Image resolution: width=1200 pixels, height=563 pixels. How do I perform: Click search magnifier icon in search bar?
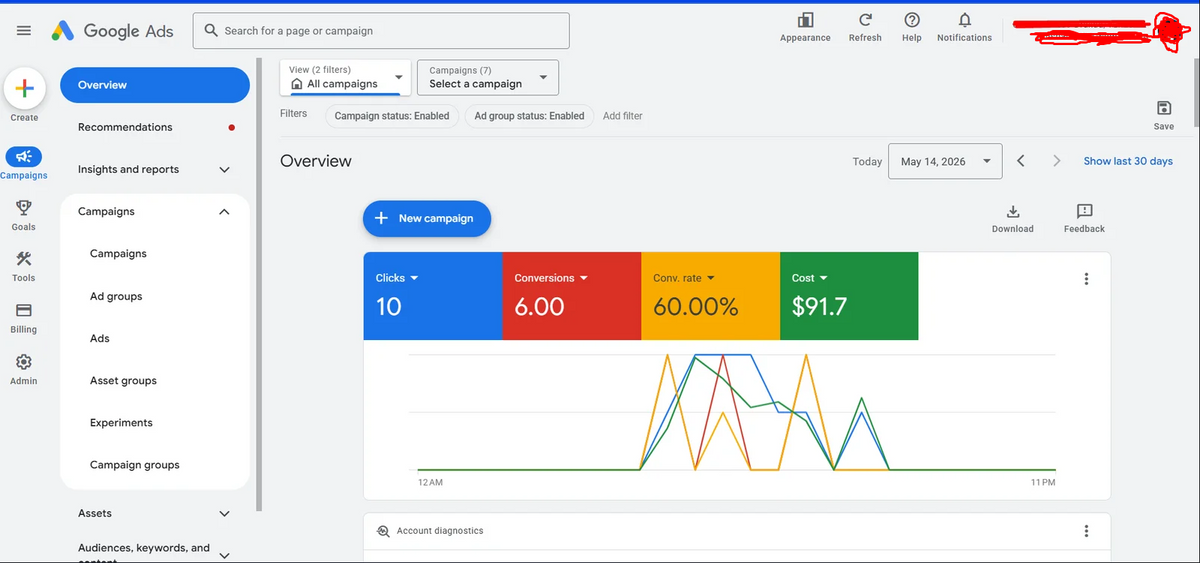[211, 31]
